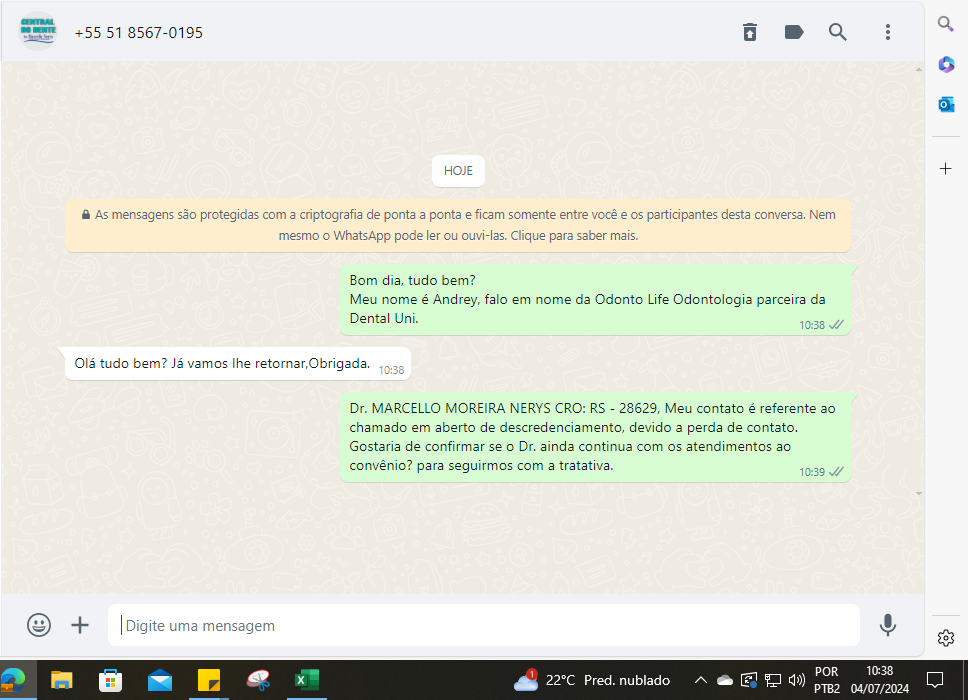The image size is (968, 700).
Task: Click the contact number +55 51 8567-0195
Action: (x=138, y=33)
